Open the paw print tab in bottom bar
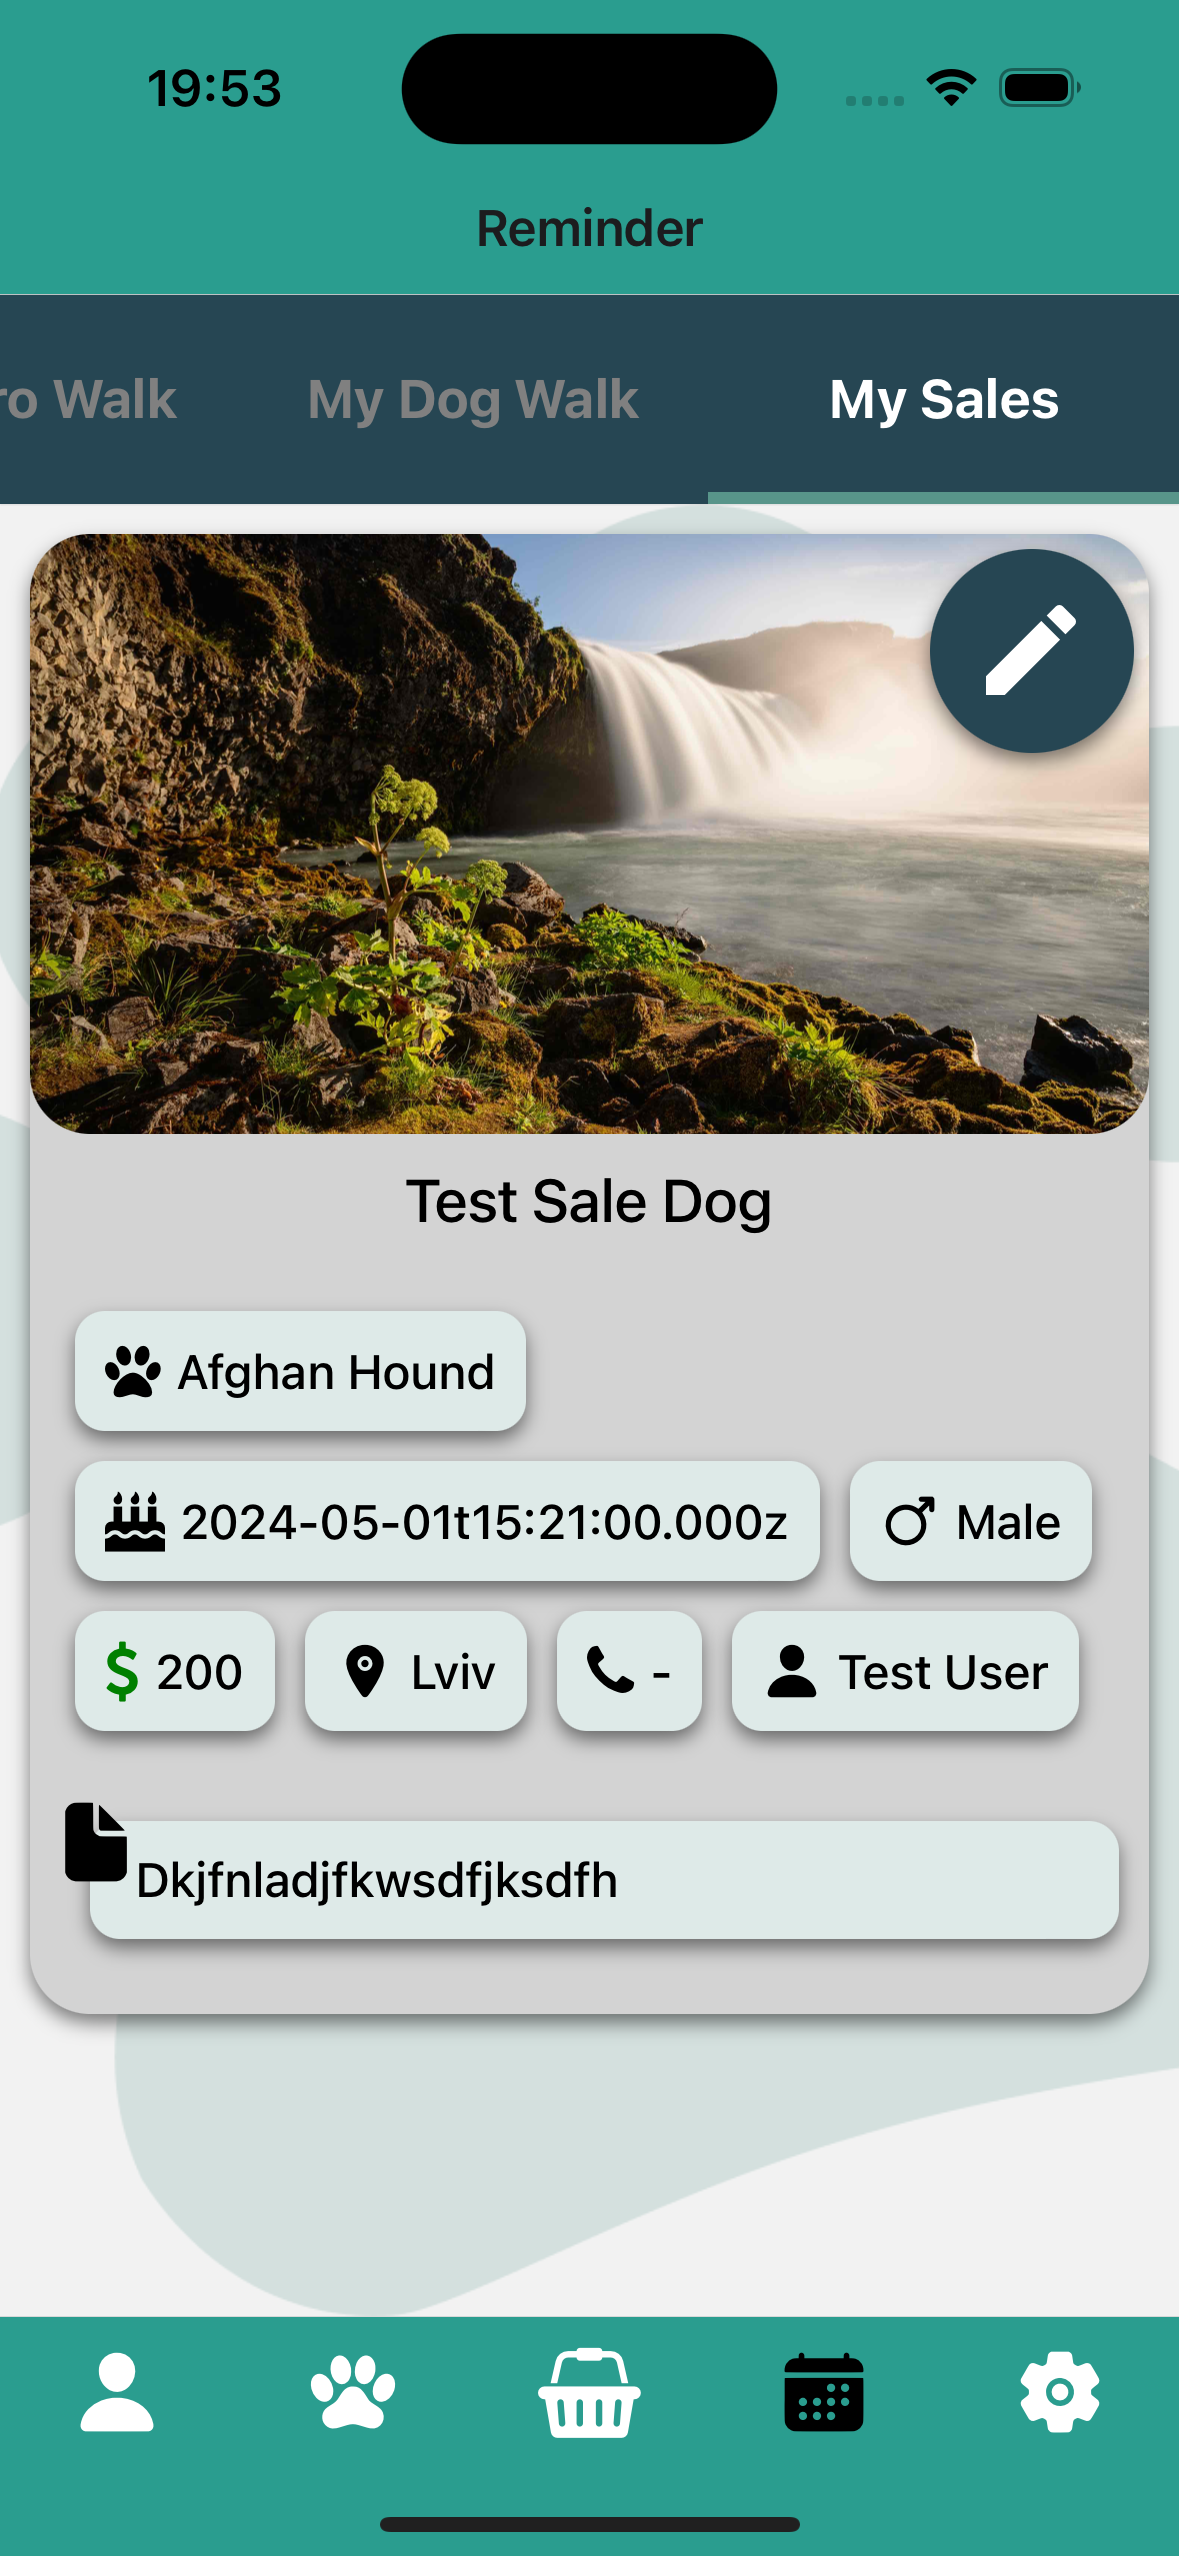Viewport: 1179px width, 2556px height. [x=353, y=2392]
